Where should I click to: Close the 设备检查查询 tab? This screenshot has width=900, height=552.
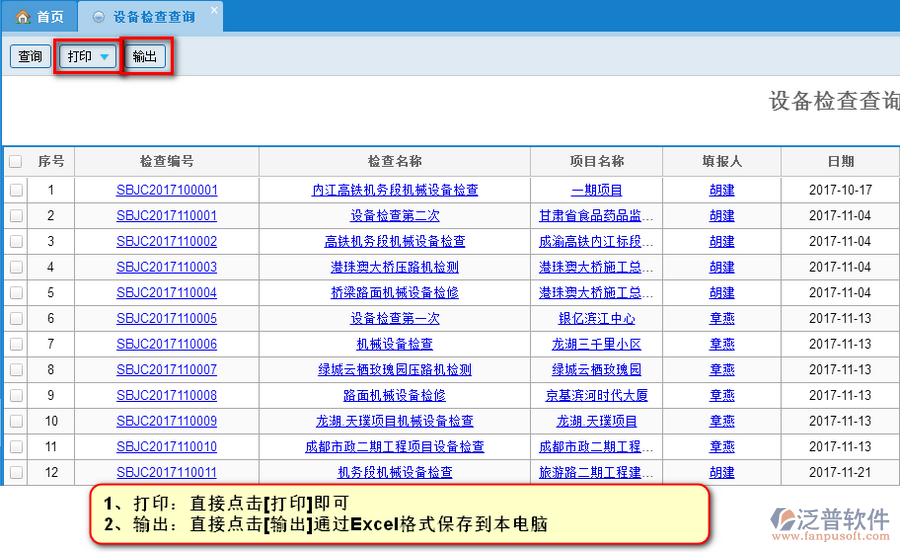pos(213,12)
